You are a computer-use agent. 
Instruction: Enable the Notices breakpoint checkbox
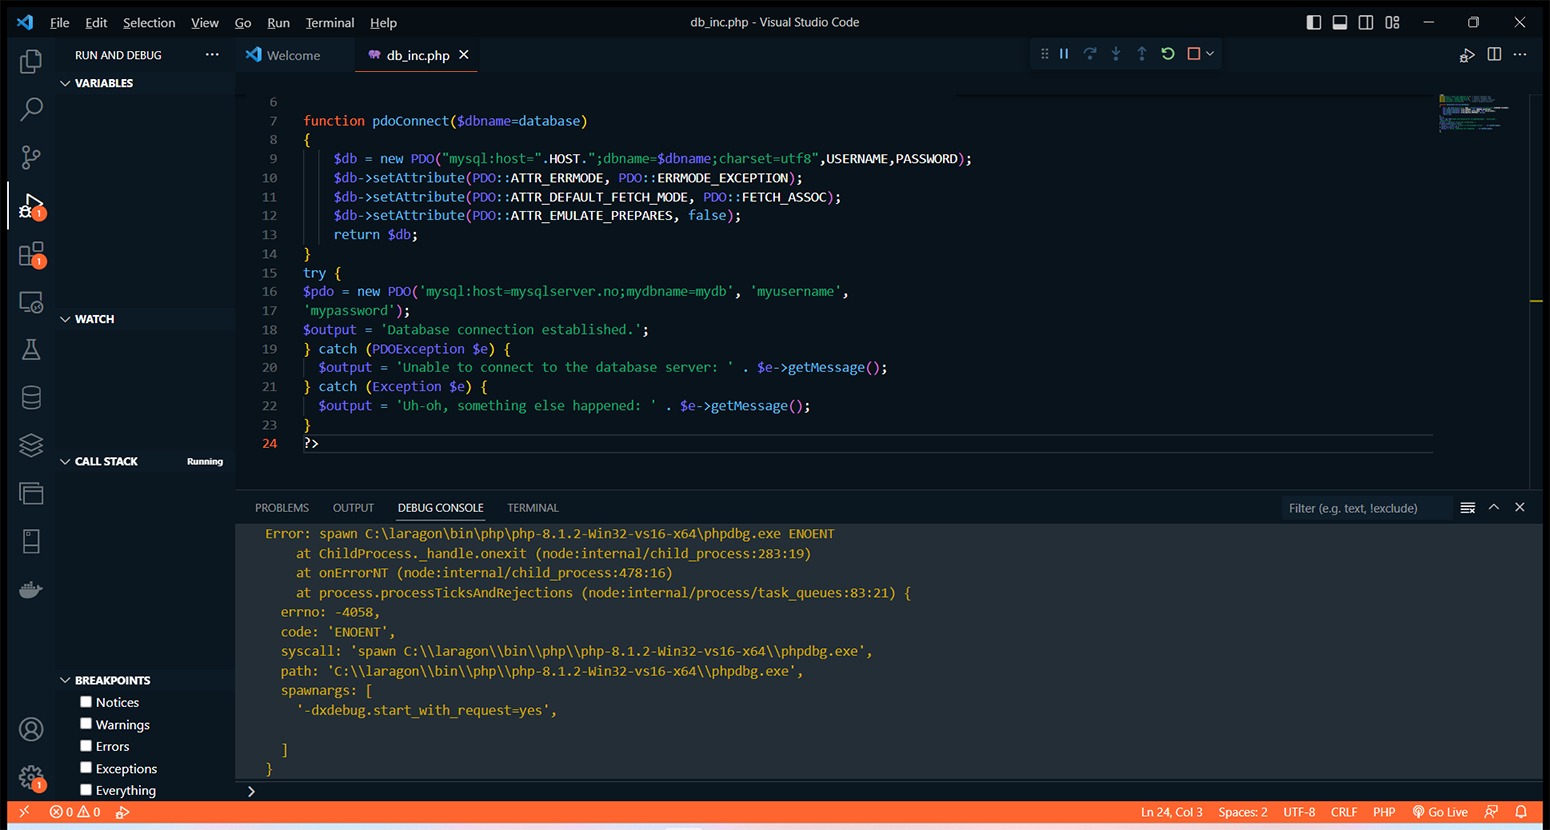pyautogui.click(x=86, y=702)
